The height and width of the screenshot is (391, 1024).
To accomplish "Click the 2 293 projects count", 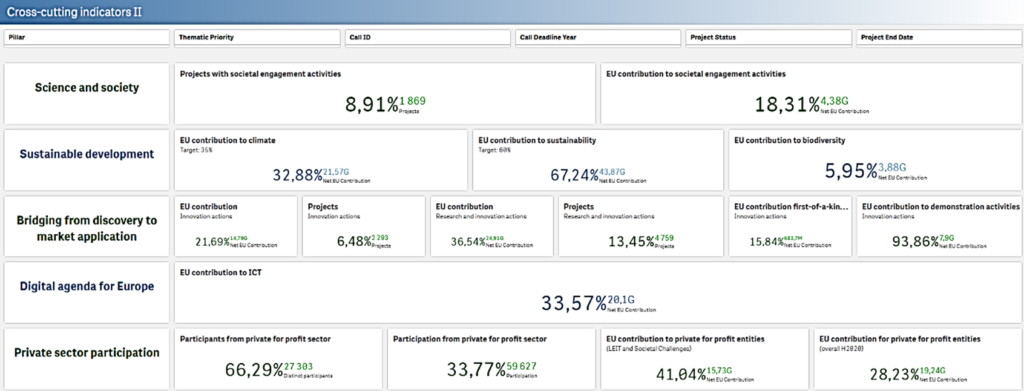I will click(x=381, y=238).
